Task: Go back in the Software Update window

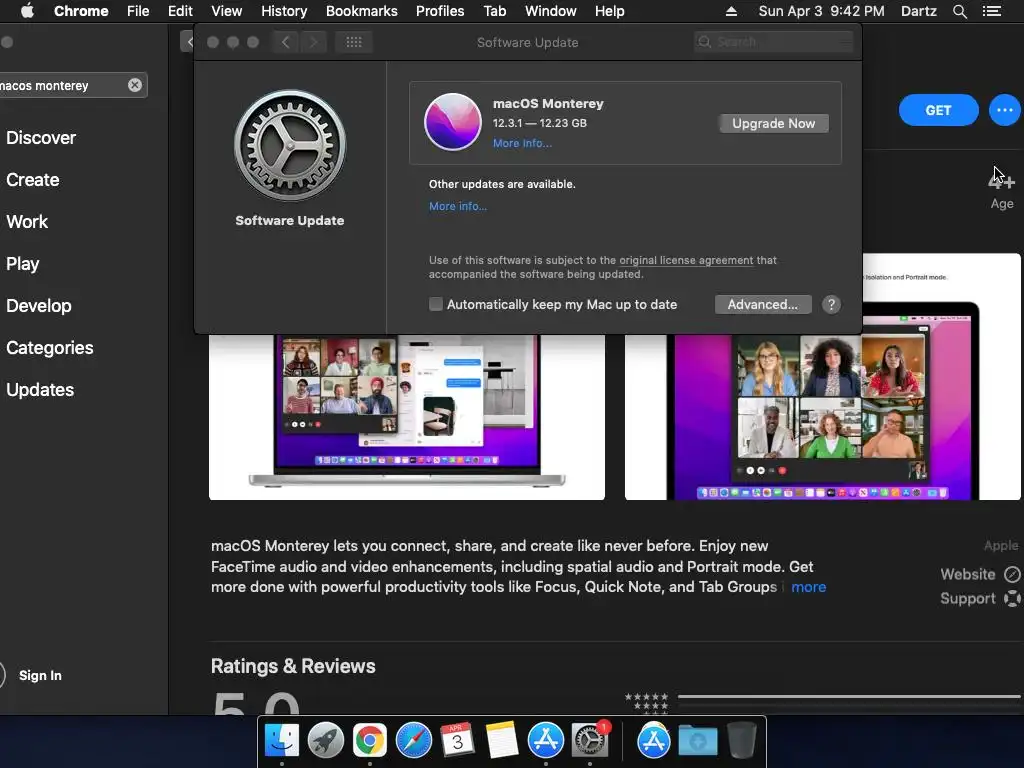Action: [285, 42]
